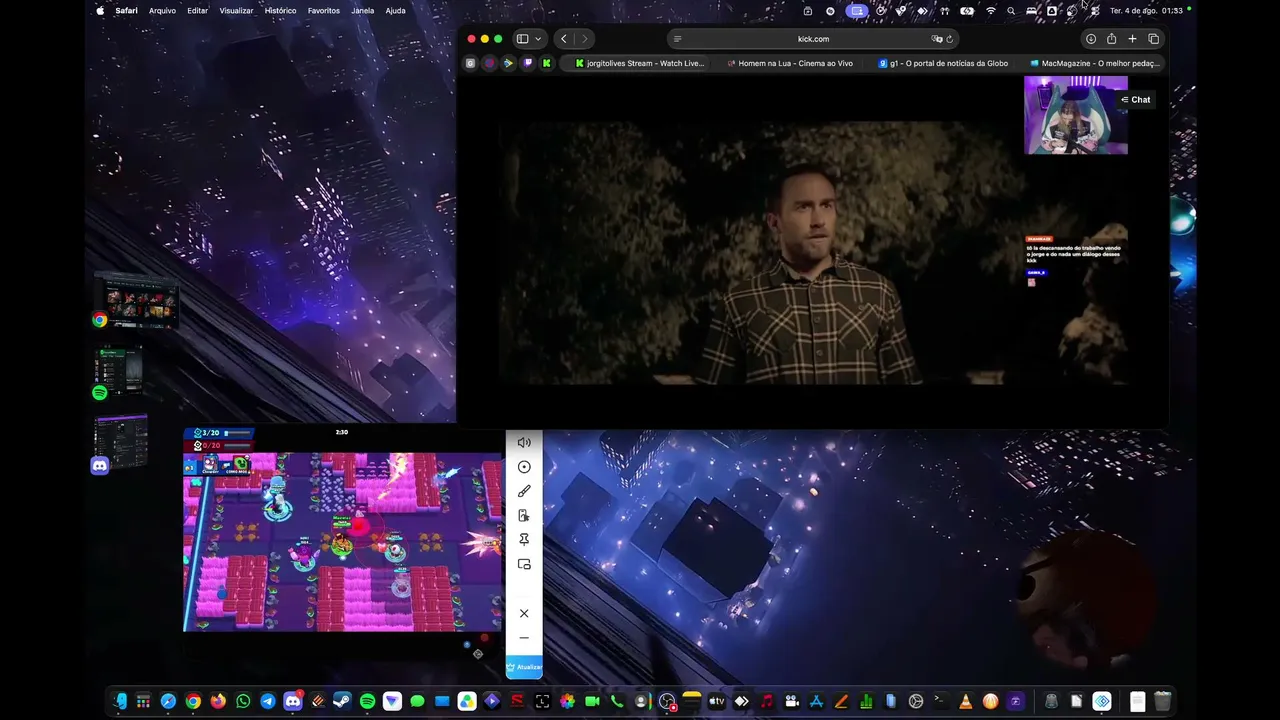Click the kick.com address bar

click(813, 39)
